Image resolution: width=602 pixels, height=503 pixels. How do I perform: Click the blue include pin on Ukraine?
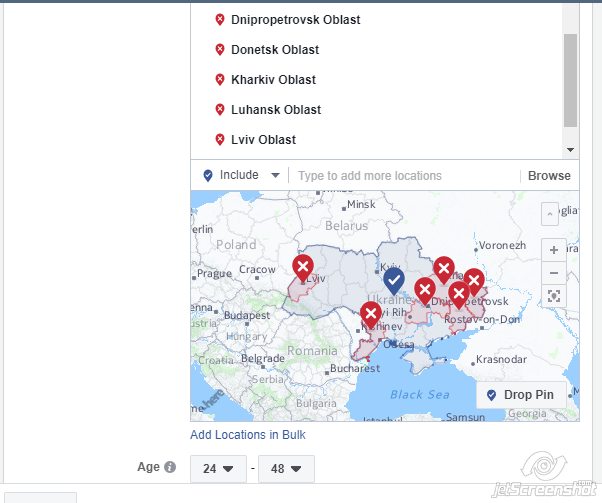(394, 279)
